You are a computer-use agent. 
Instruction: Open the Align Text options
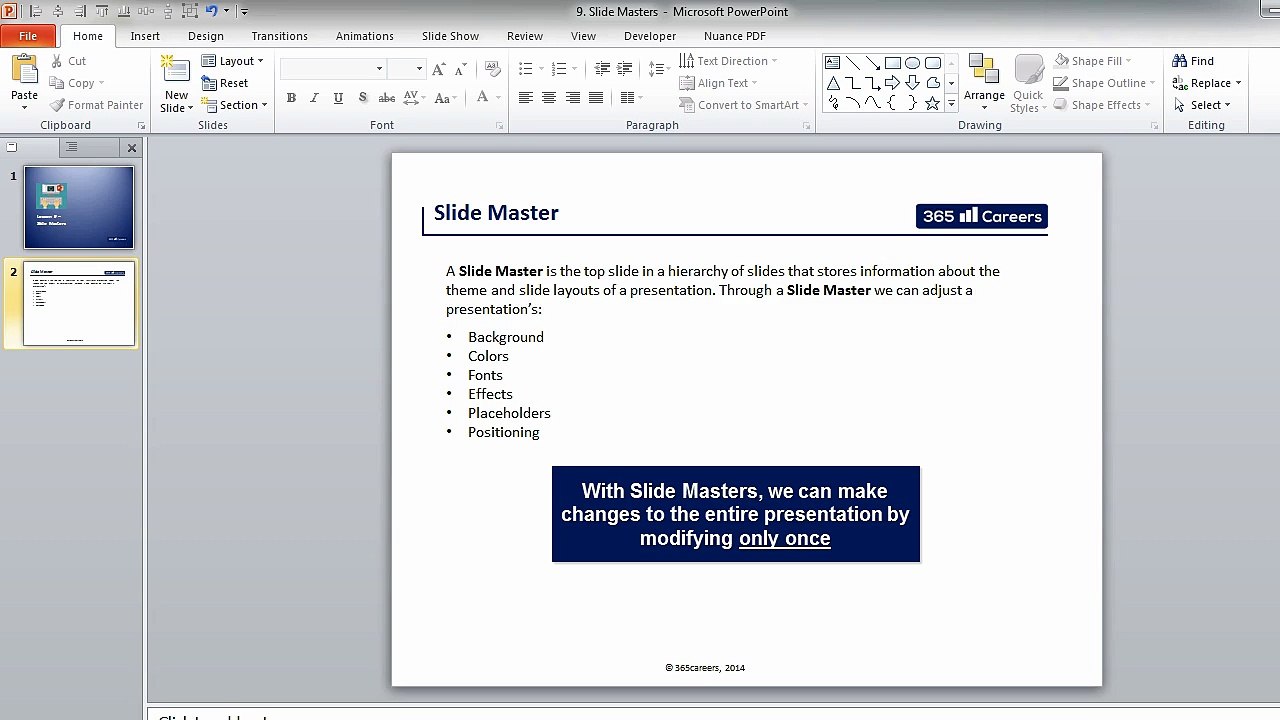[719, 83]
